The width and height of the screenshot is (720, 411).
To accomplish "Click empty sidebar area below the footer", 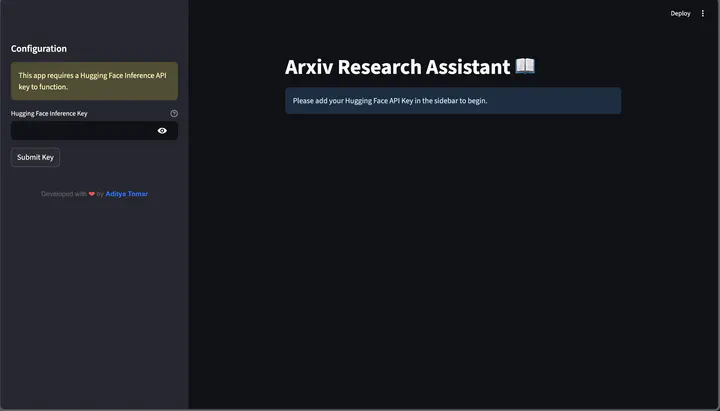I will click(x=94, y=300).
